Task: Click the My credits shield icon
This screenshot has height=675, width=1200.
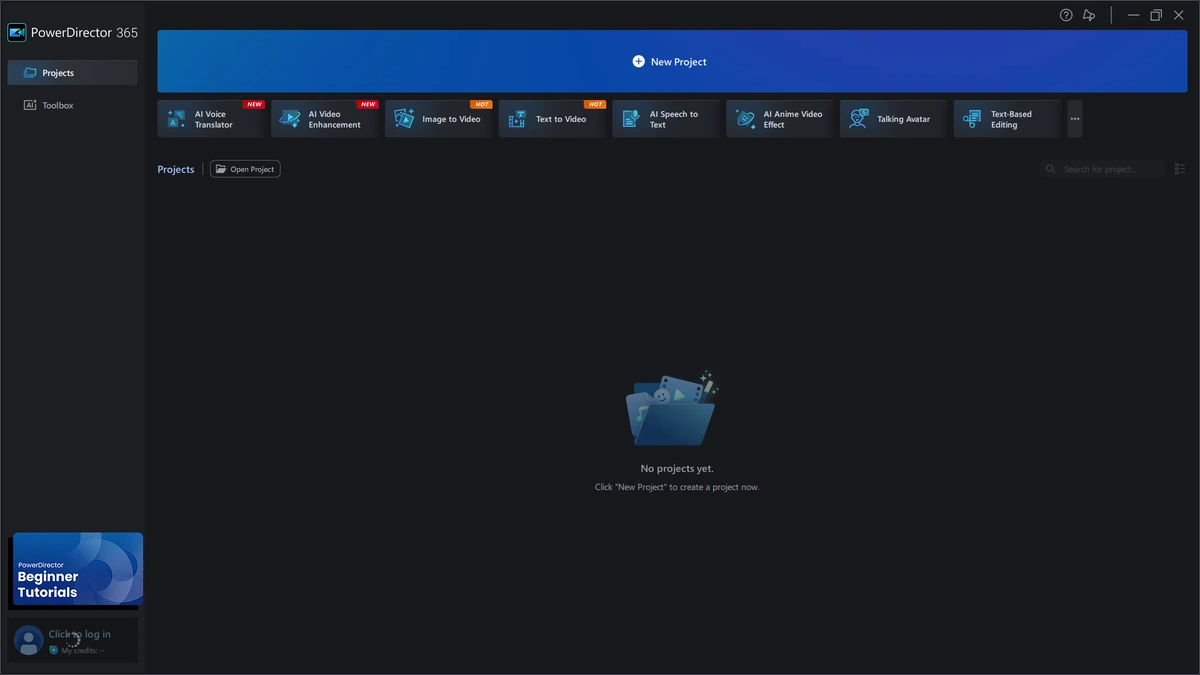Action: tap(54, 650)
